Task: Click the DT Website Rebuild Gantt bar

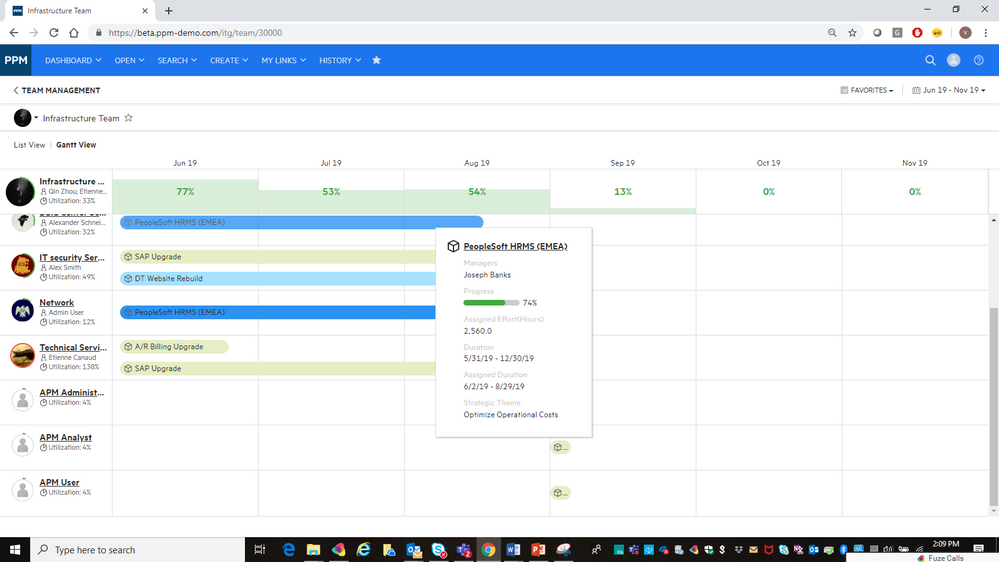Action: pos(278,278)
